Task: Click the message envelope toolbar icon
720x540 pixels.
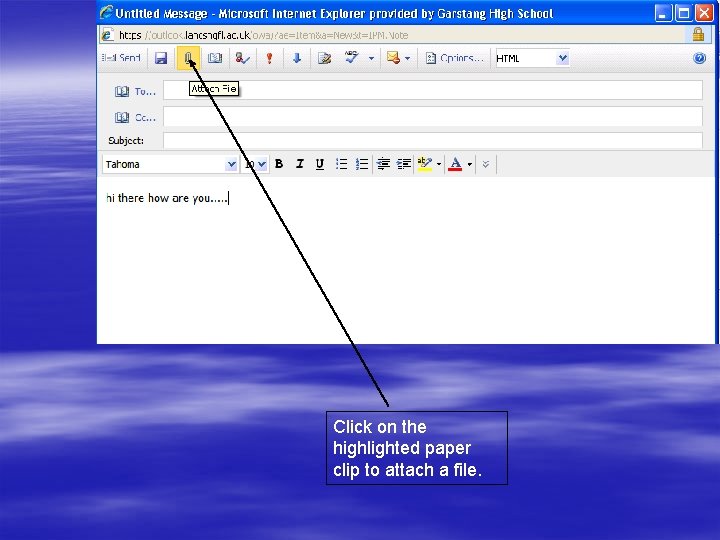Action: 393,57
